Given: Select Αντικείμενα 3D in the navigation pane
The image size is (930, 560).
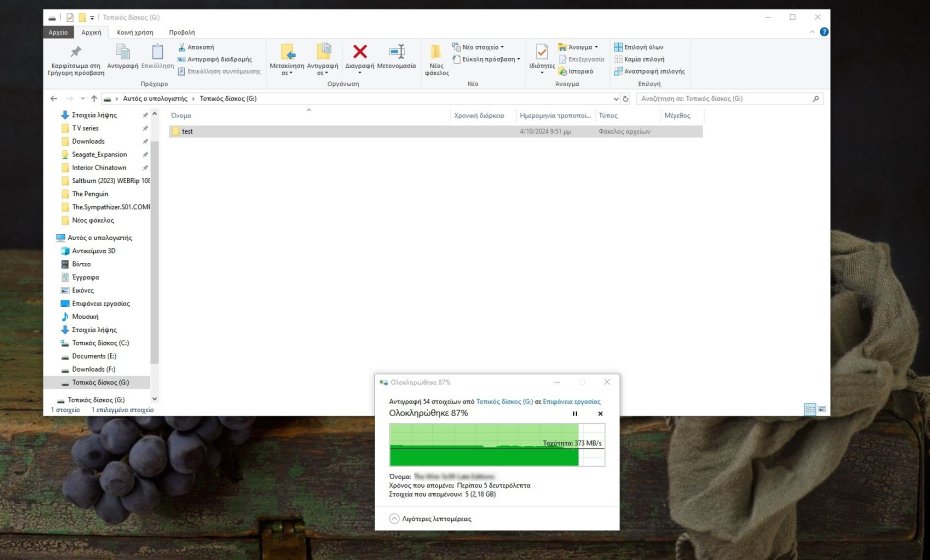Looking at the screenshot, I should pyautogui.click(x=94, y=251).
